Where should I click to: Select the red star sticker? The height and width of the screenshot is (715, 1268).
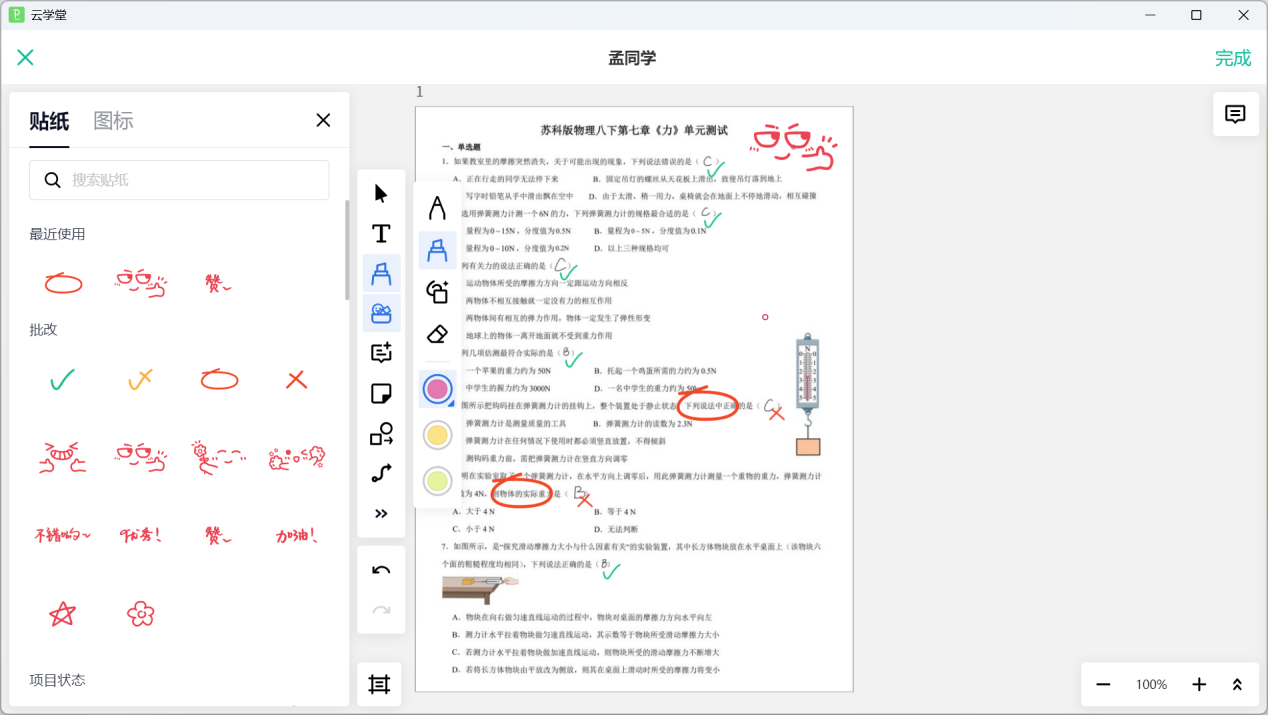point(63,613)
